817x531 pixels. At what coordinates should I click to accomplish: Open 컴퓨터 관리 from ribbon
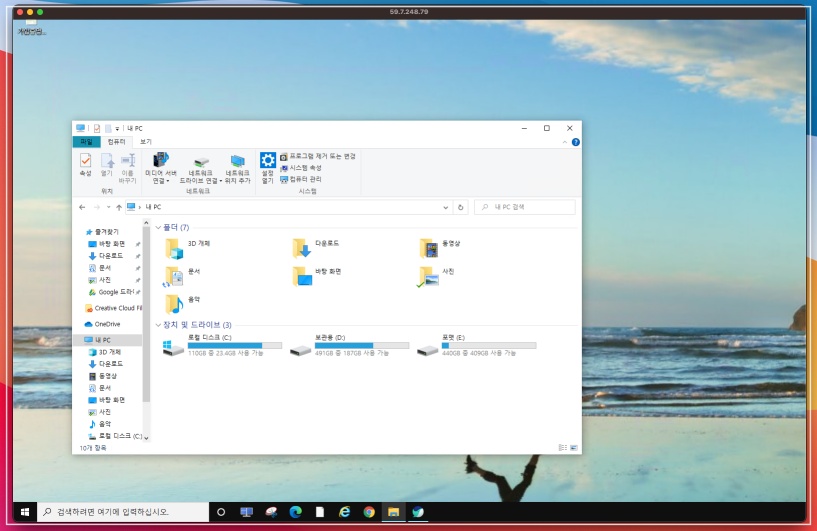point(301,179)
